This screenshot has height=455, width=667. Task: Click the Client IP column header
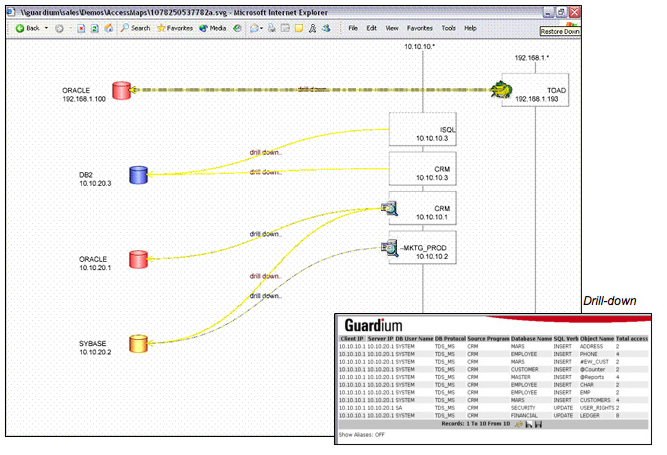point(352,338)
